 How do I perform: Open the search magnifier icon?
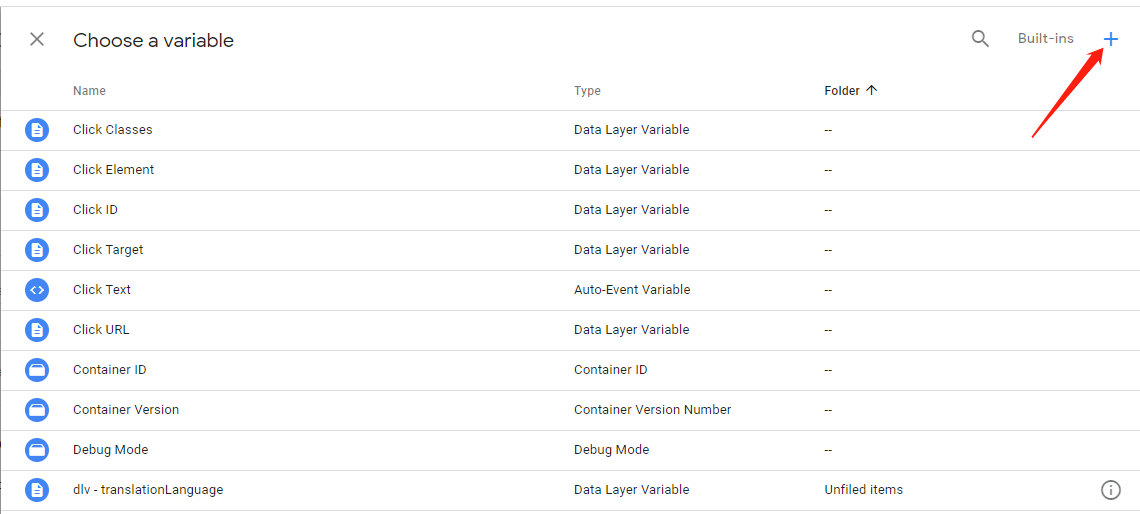tap(980, 39)
